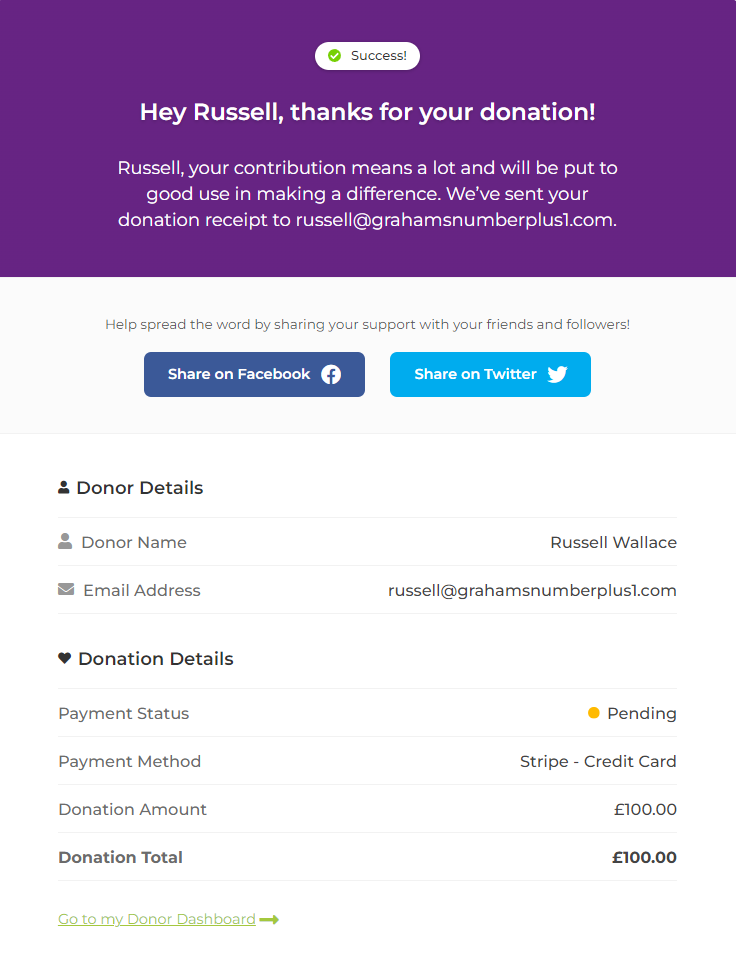
Task: Click the Facebook logo icon
Action: tap(331, 375)
